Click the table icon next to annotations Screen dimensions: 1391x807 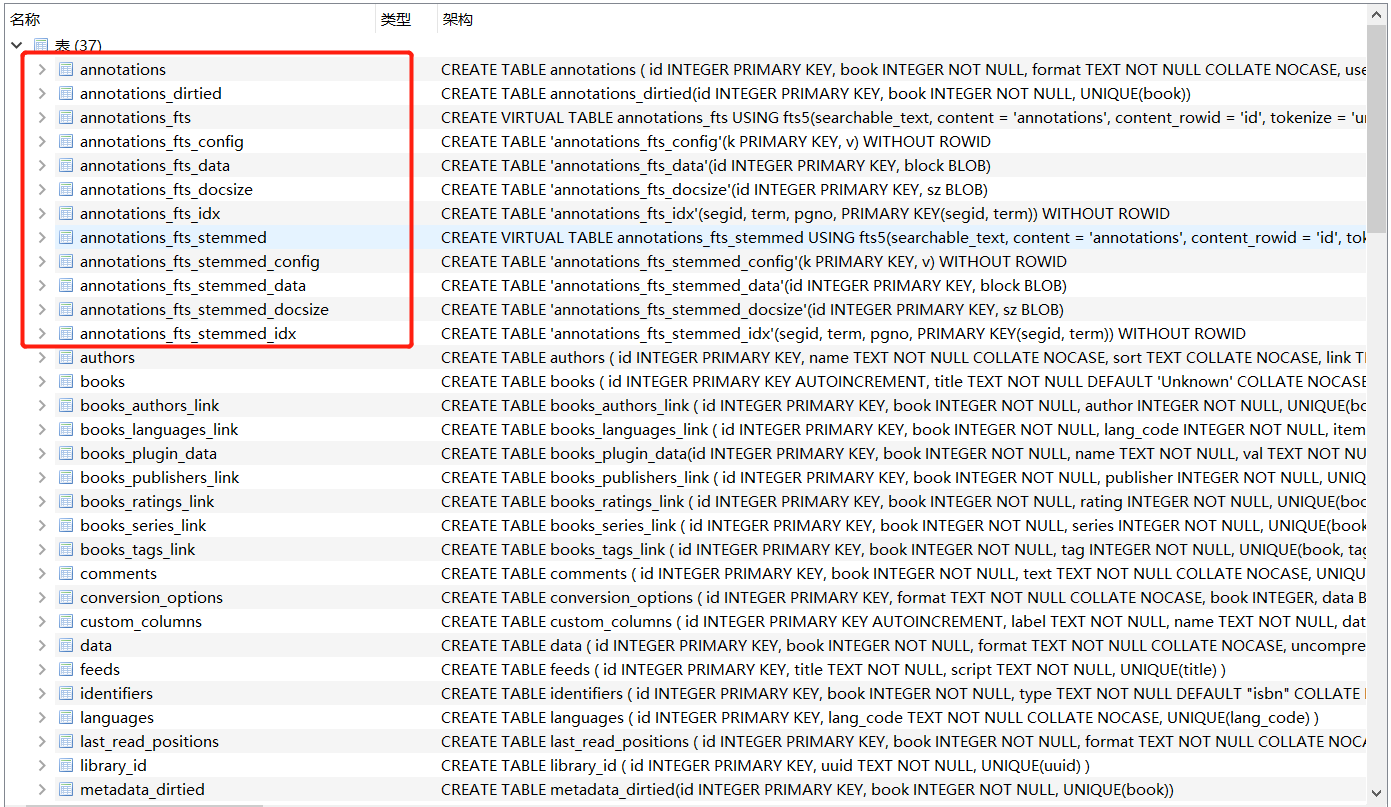pyautogui.click(x=65, y=69)
